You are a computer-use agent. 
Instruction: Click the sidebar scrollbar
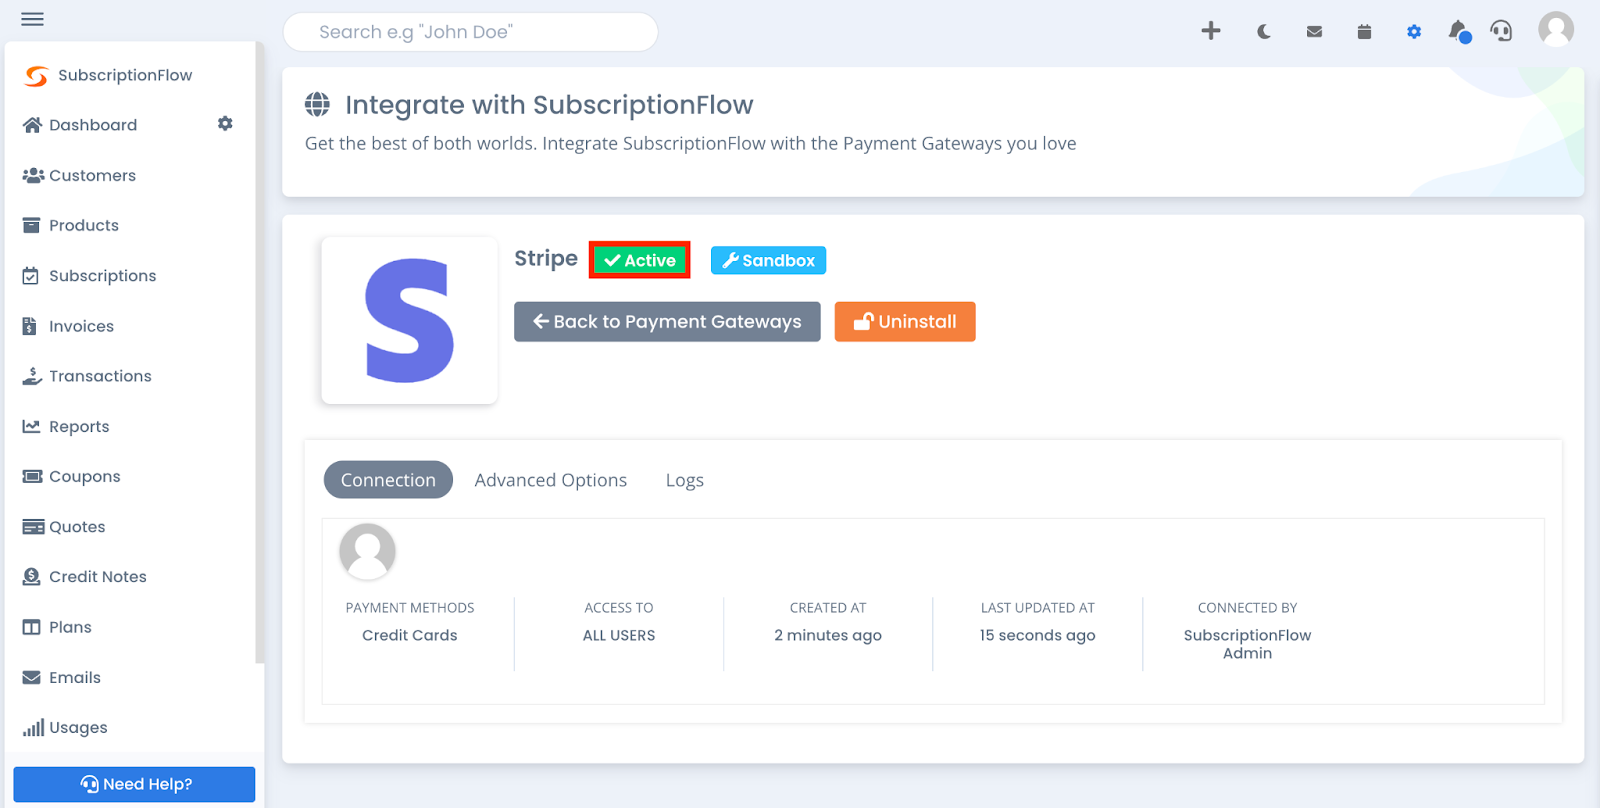click(260, 352)
